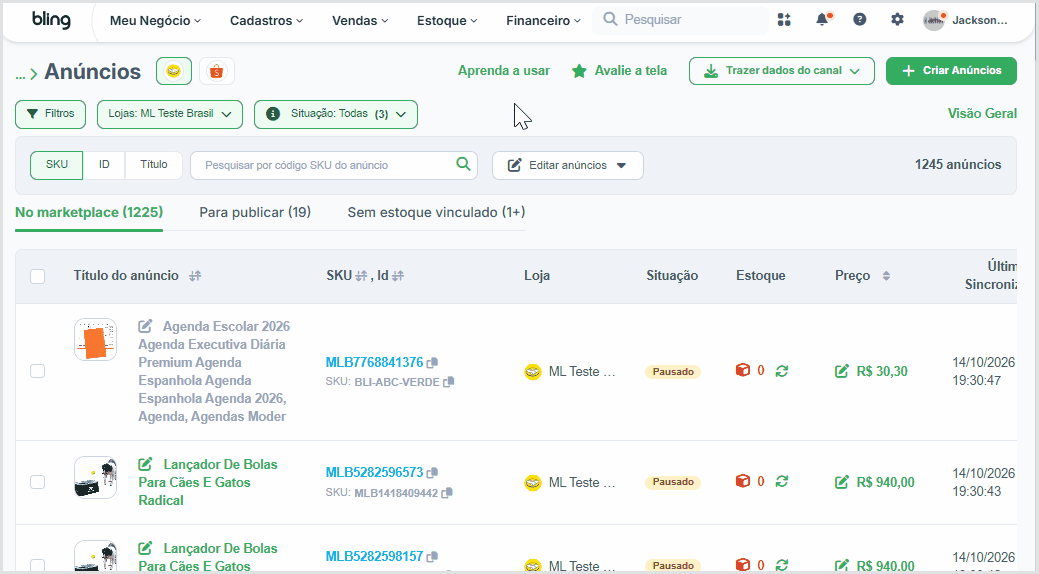This screenshot has width=1039, height=574.
Task: Select search by SKU option
Action: coord(56,165)
